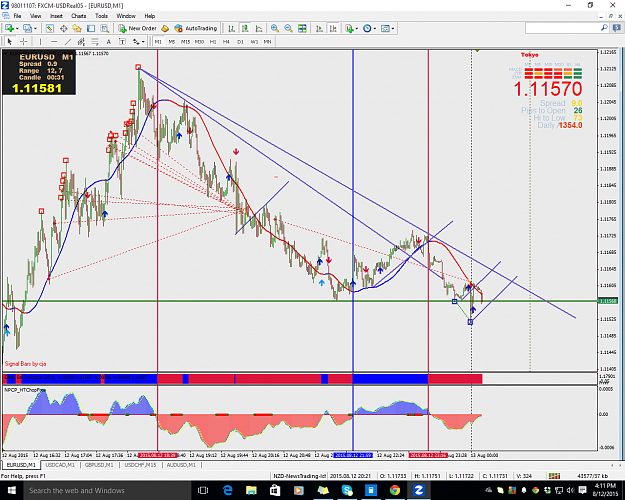
Task: Open Windows Start menu
Action: click(12, 490)
